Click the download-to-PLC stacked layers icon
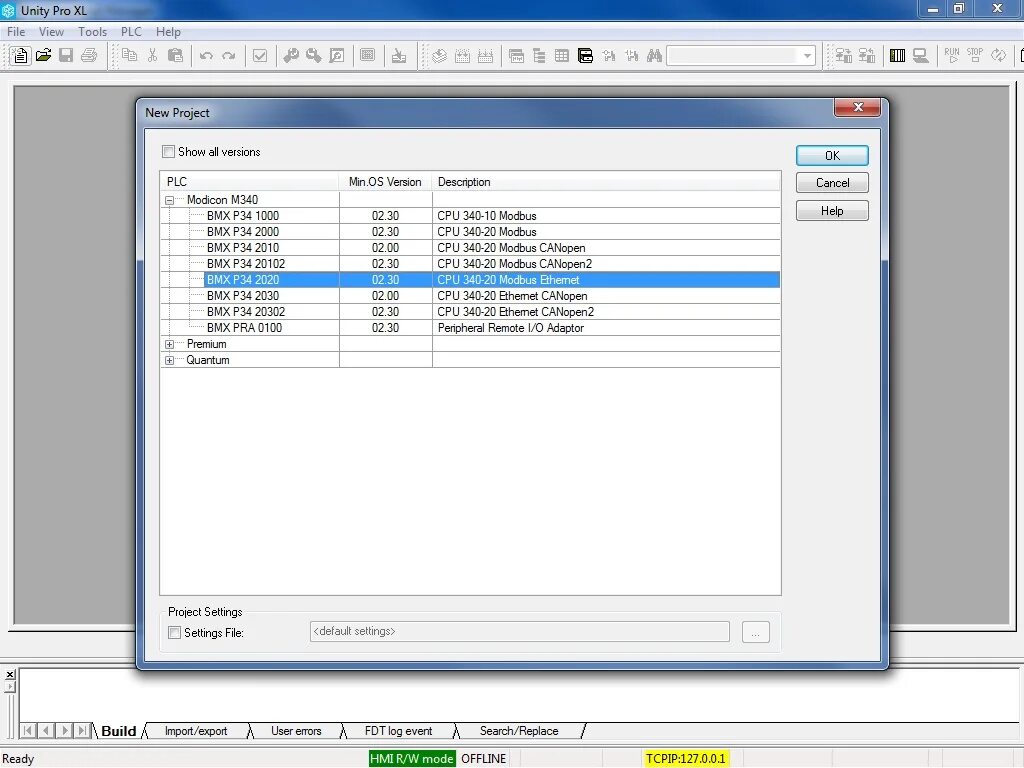Screen dimensions: 1024x768 click(440, 56)
